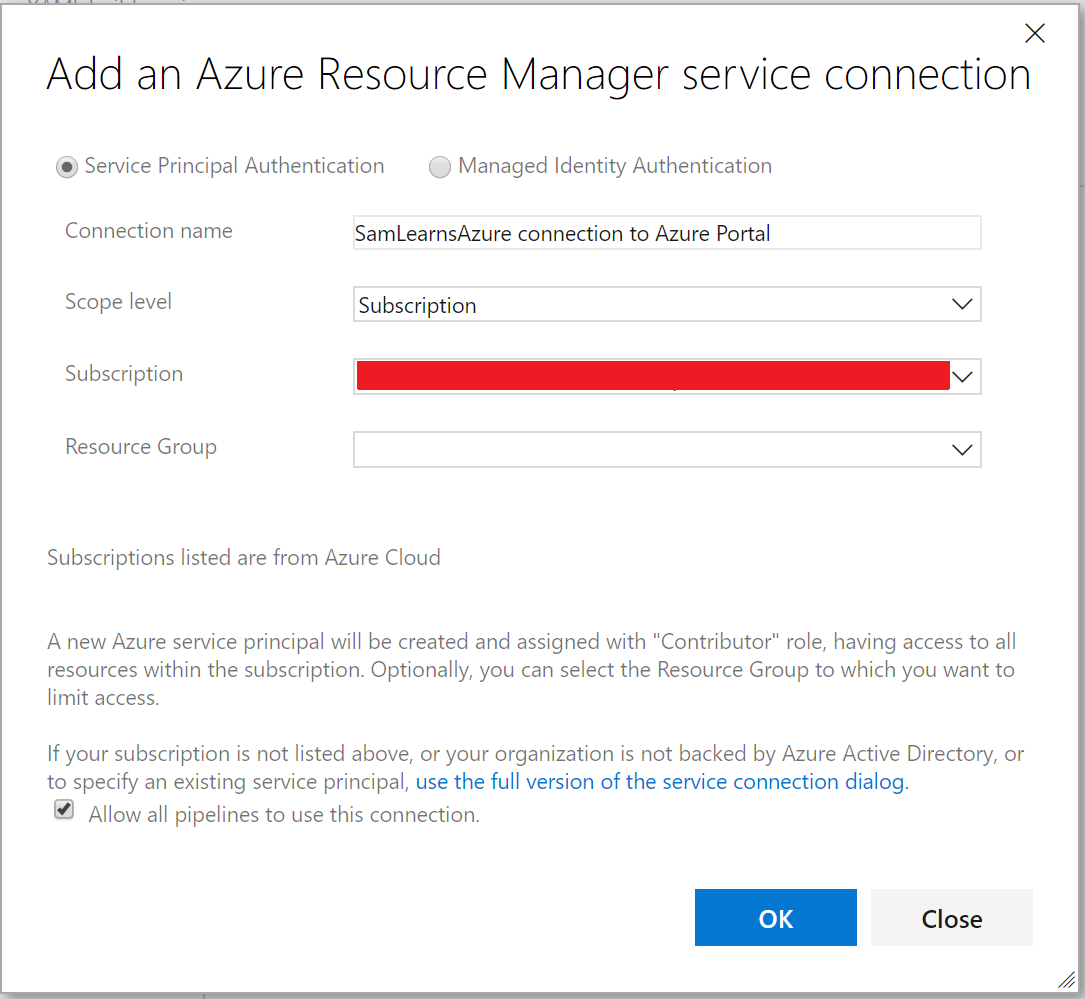Select Service Principal Authentication radio button
Viewport: 1085px width, 999px height.
pos(67,168)
